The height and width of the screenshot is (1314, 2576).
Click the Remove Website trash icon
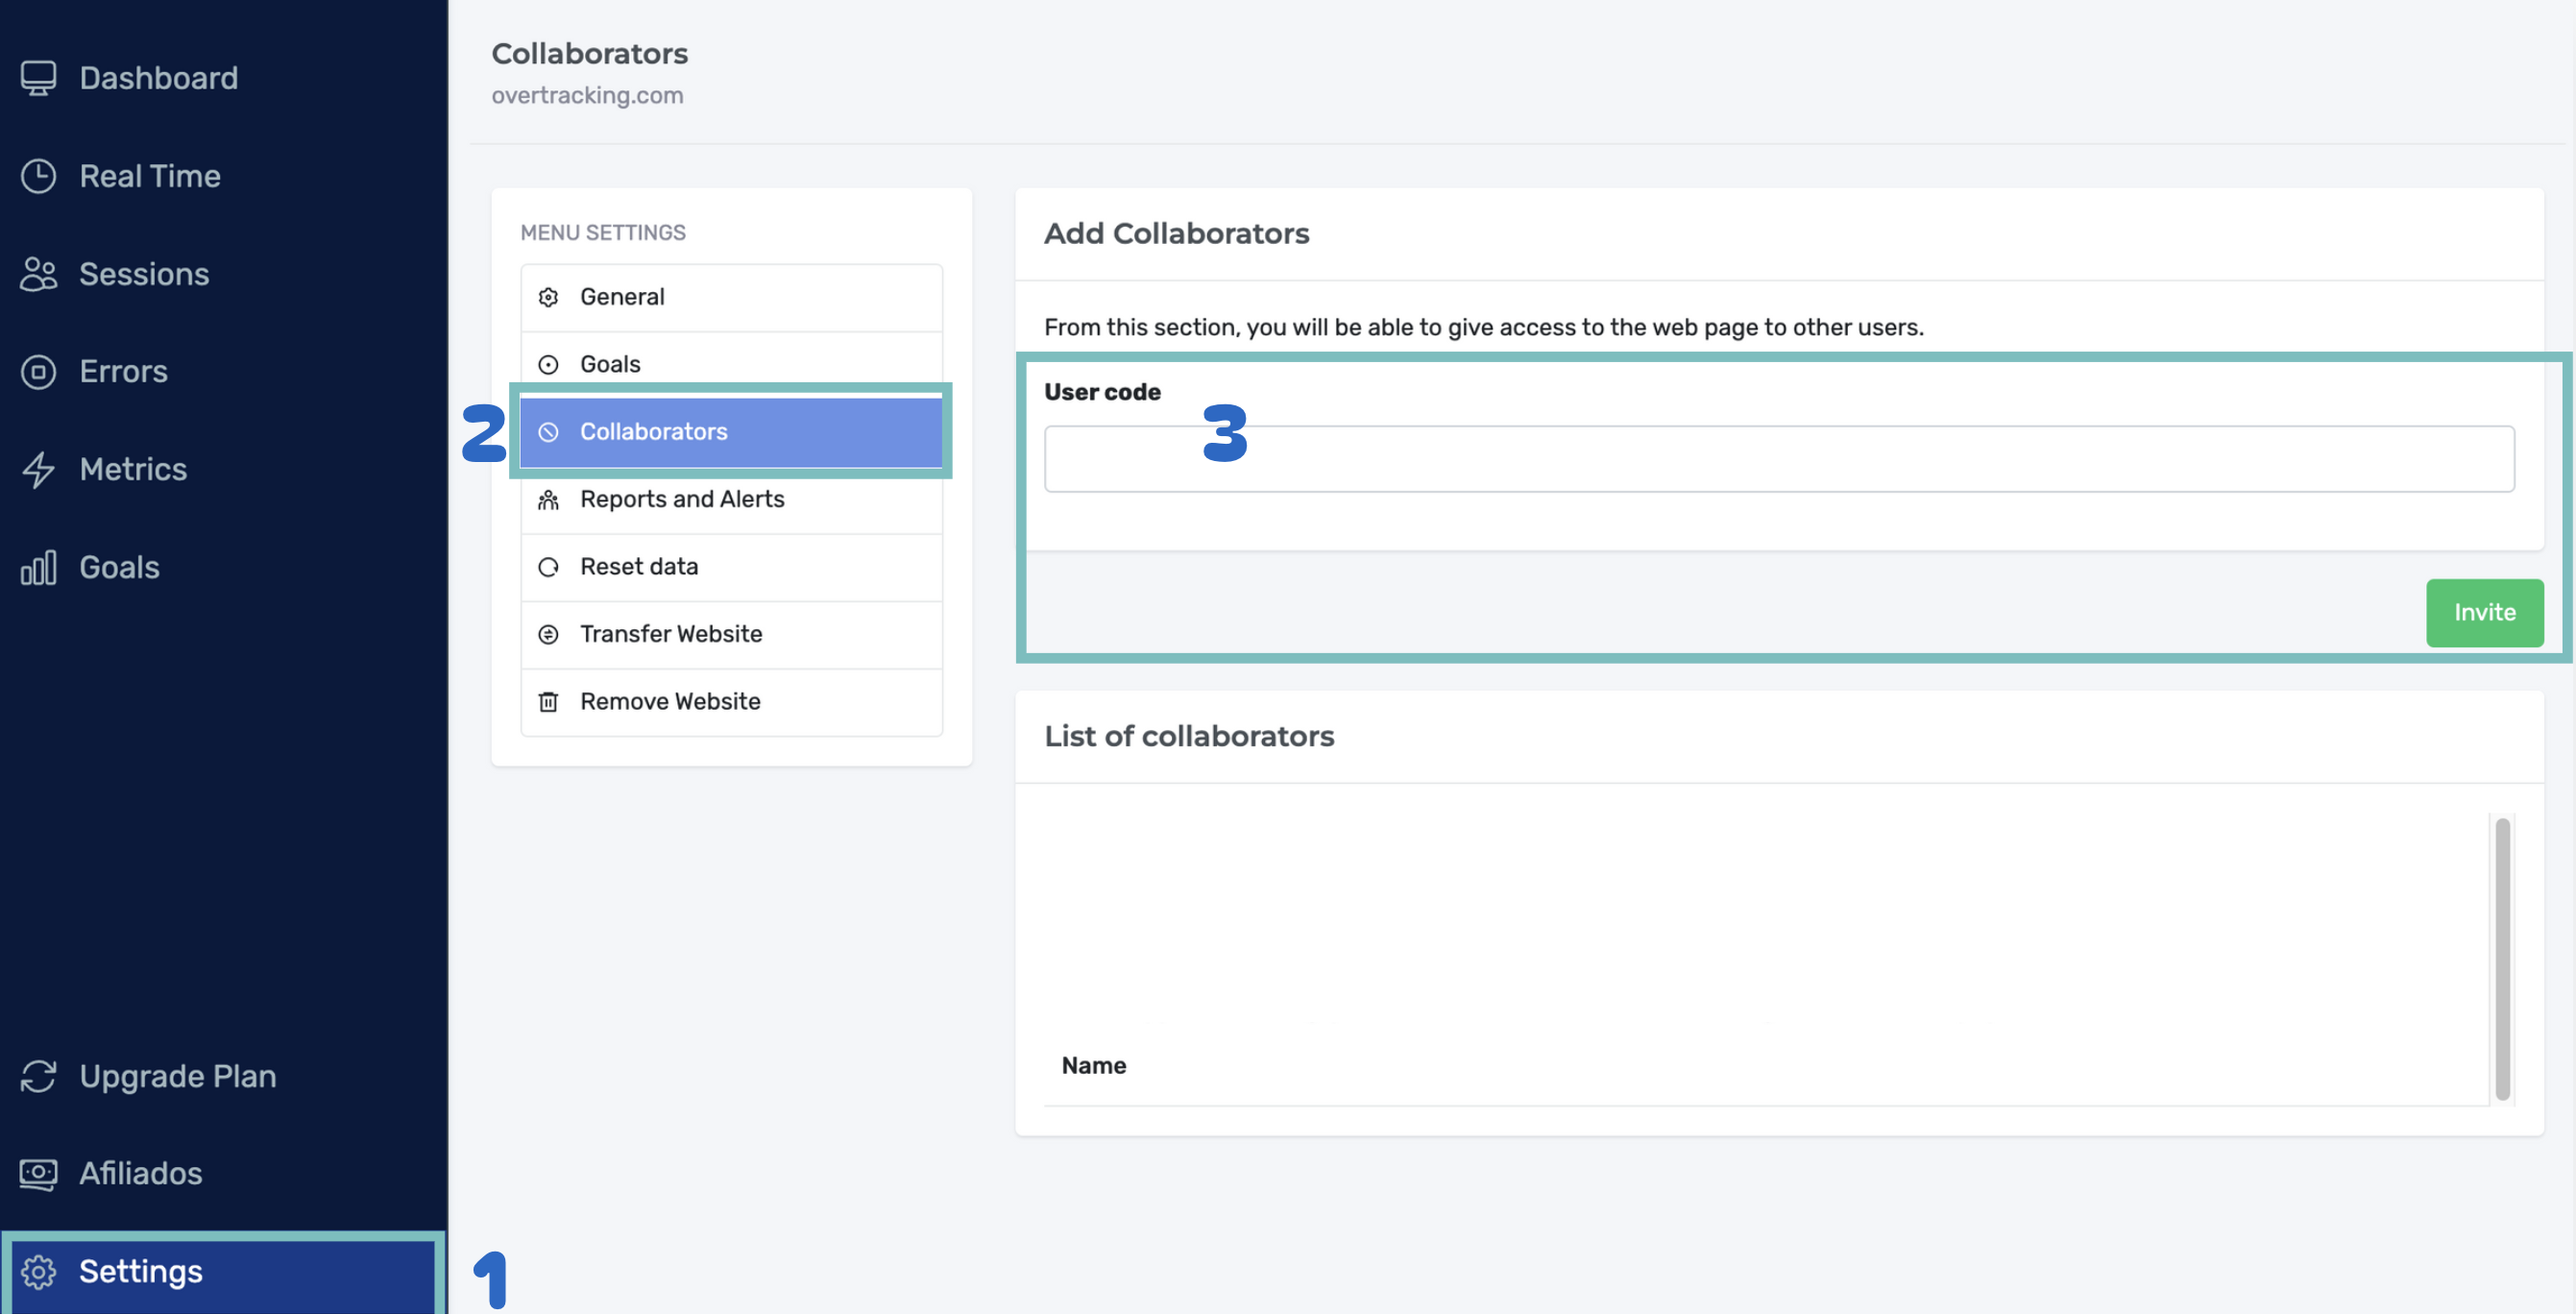(548, 702)
